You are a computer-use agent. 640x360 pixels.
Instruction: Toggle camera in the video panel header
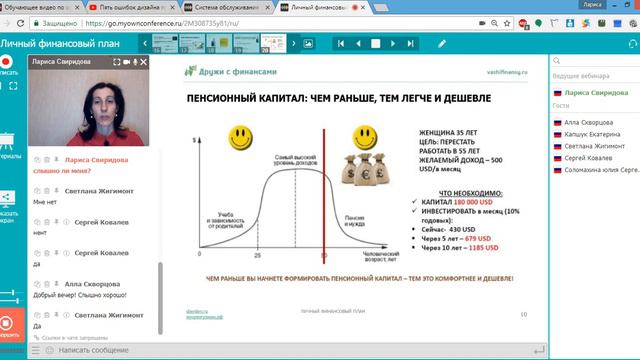[127, 62]
